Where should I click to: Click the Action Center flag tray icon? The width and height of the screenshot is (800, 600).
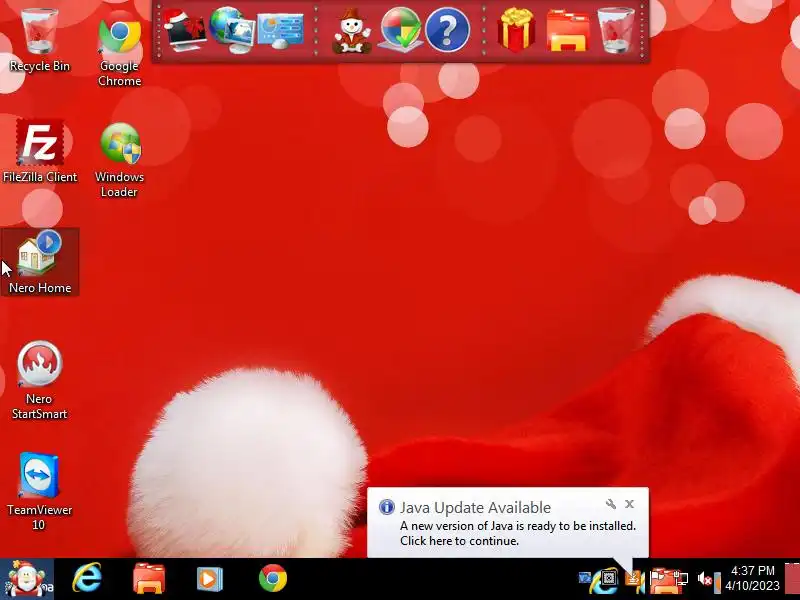[659, 578]
